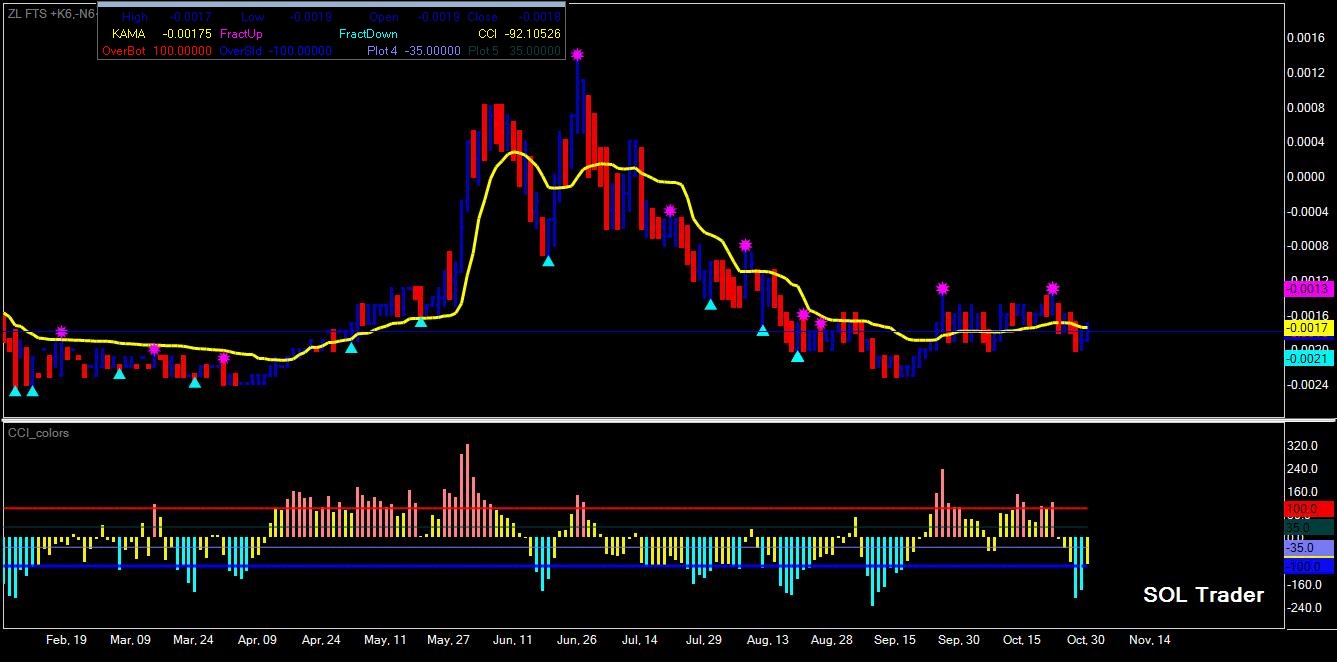Click the last magenta fractal-up marker in late October

1052,288
